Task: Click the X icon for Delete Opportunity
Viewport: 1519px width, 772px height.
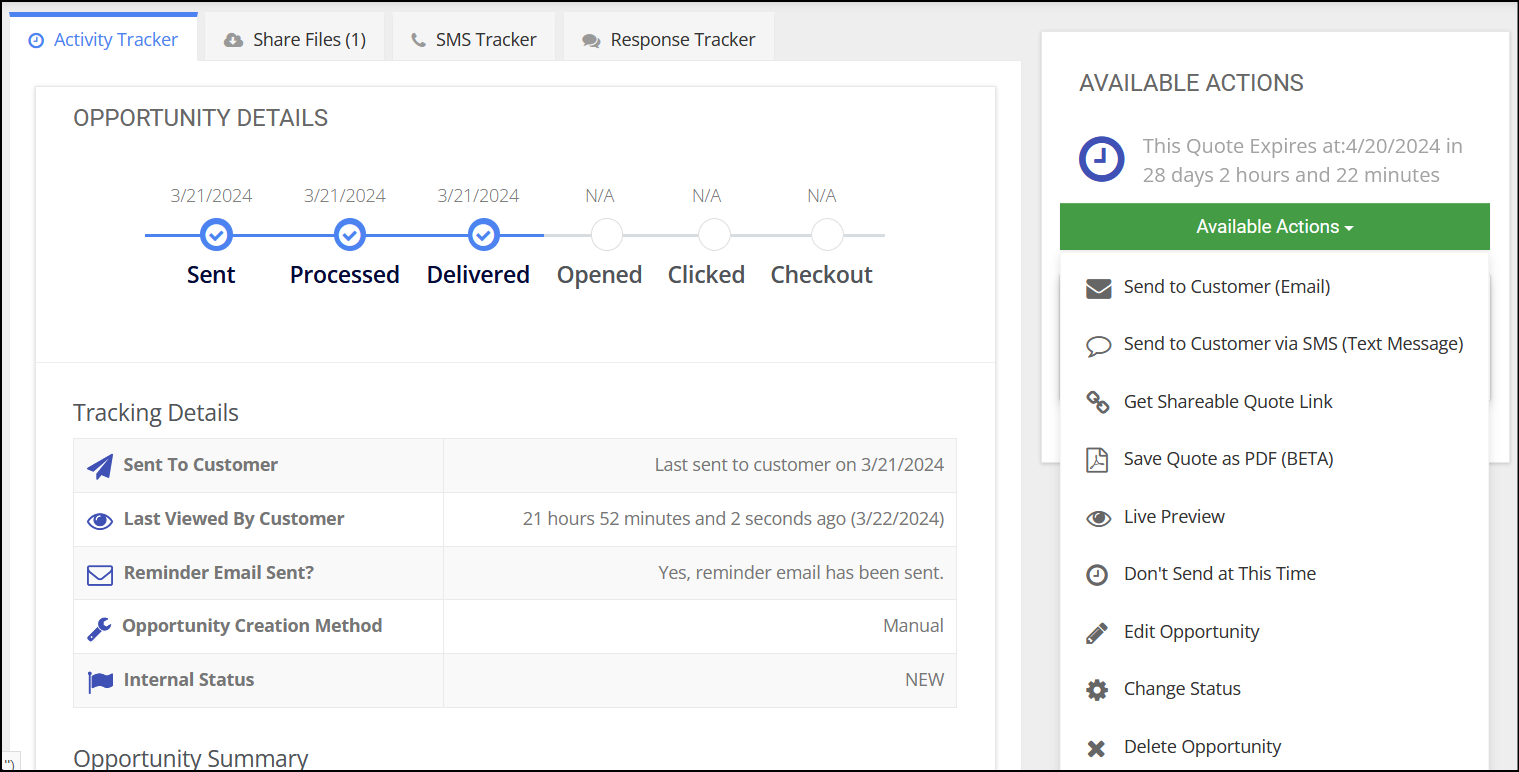Action: tap(1097, 748)
